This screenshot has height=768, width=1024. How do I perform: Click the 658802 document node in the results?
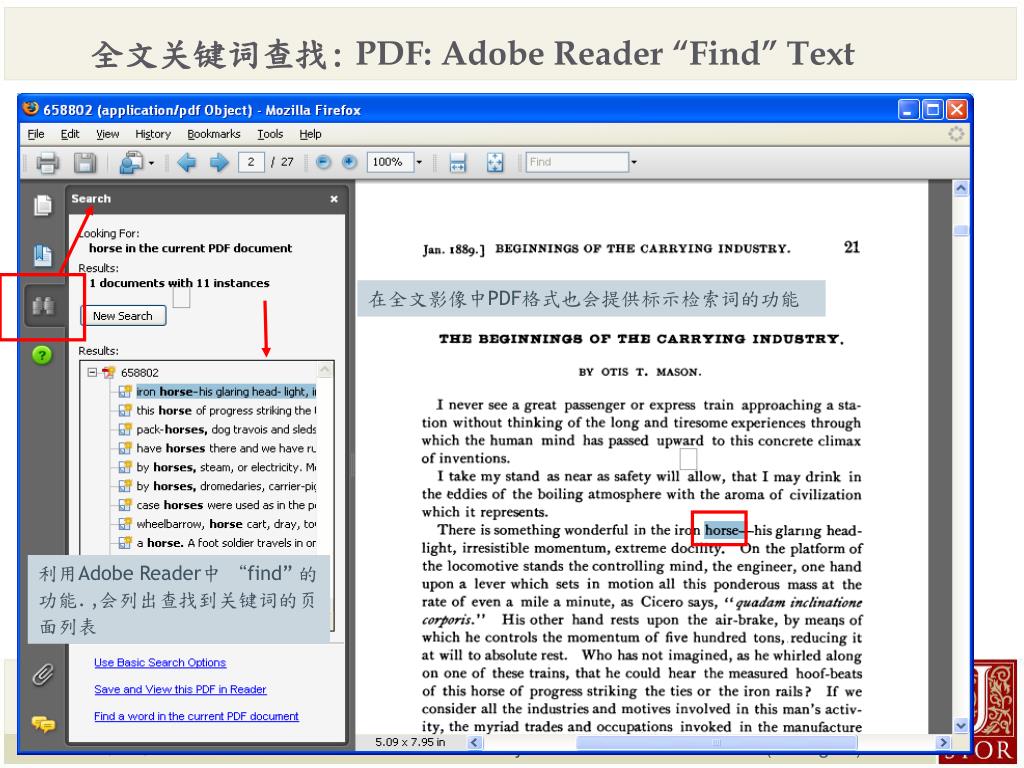coord(139,373)
